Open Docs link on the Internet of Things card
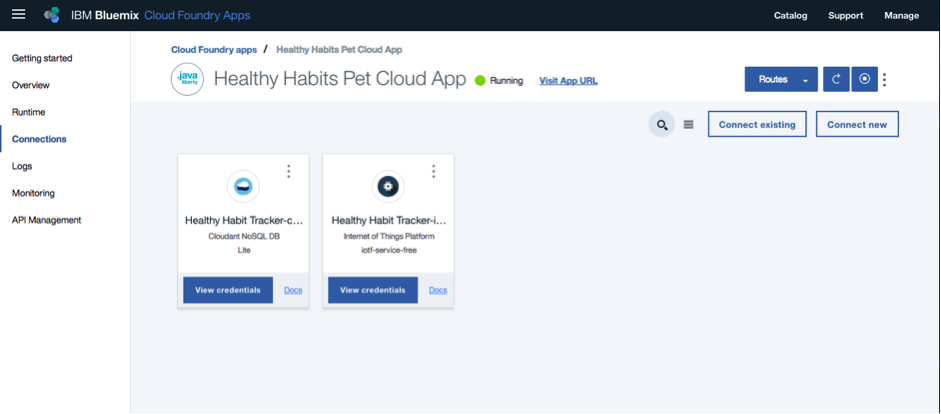This screenshot has width=941, height=414. pyautogui.click(x=438, y=290)
